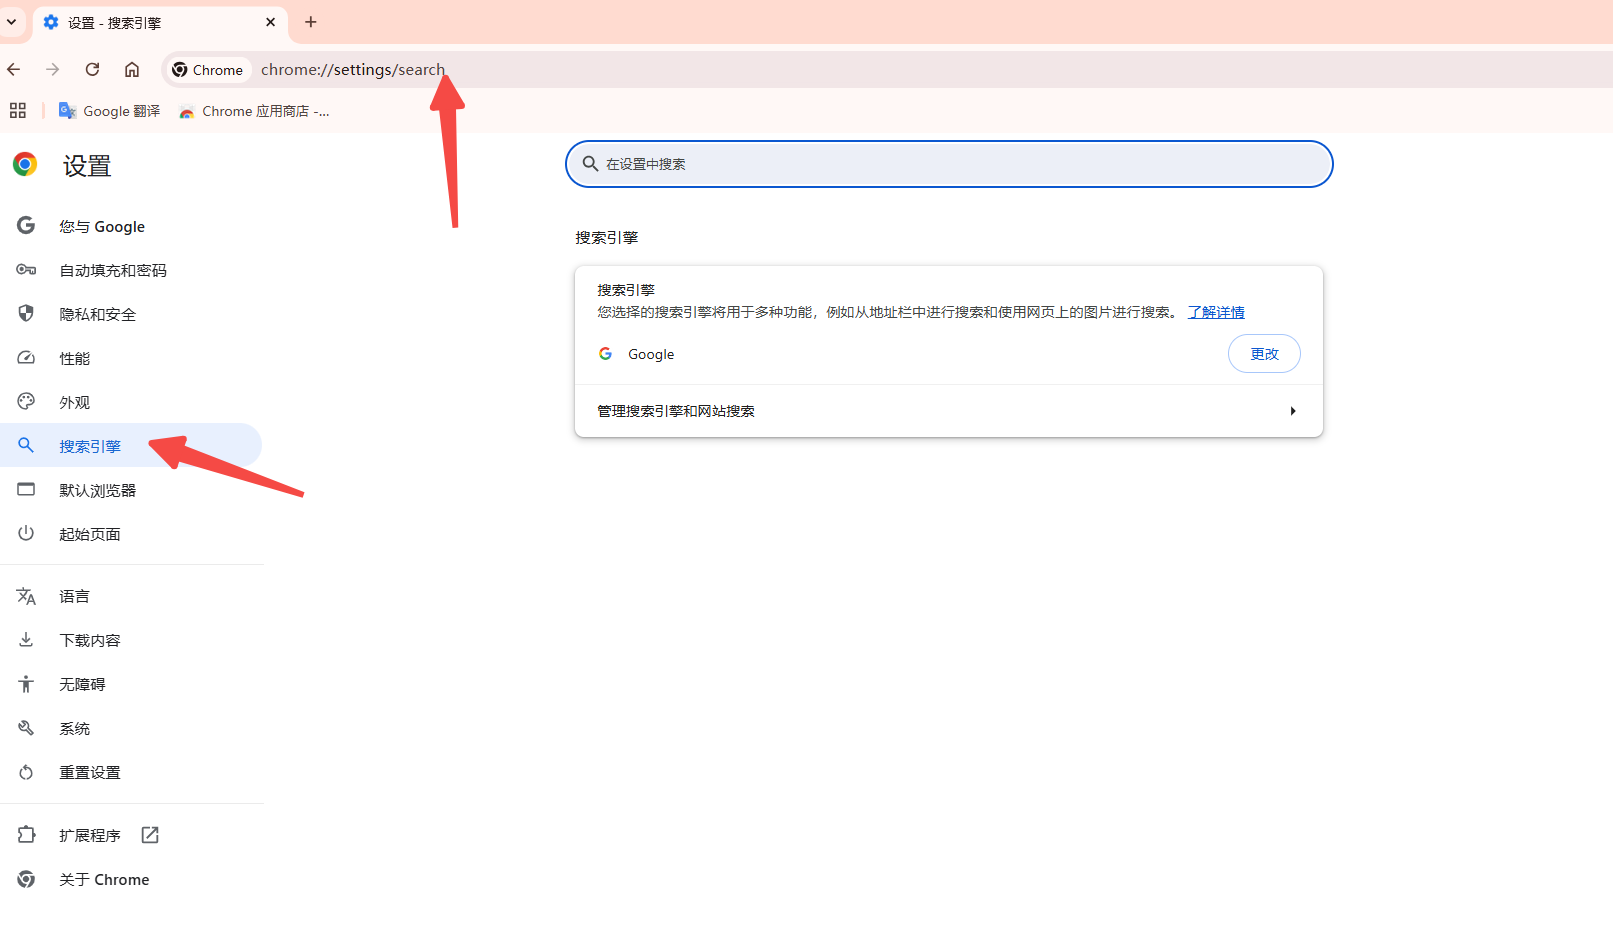Reload the current settings page
The image size is (1613, 943).
coord(92,69)
